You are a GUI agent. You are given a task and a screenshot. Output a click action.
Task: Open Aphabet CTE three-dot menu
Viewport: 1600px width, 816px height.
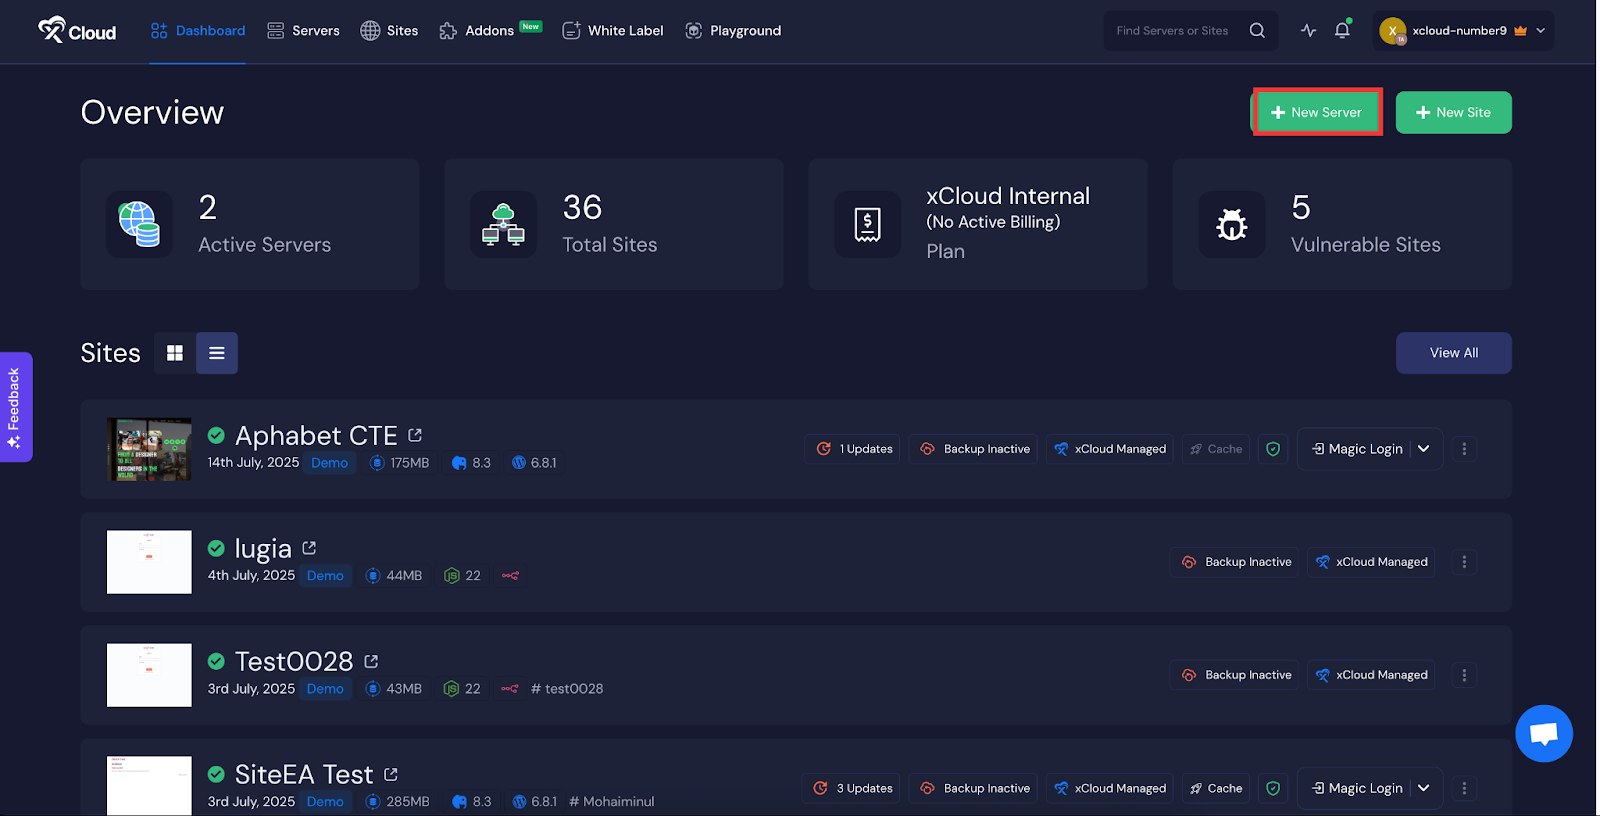point(1464,449)
